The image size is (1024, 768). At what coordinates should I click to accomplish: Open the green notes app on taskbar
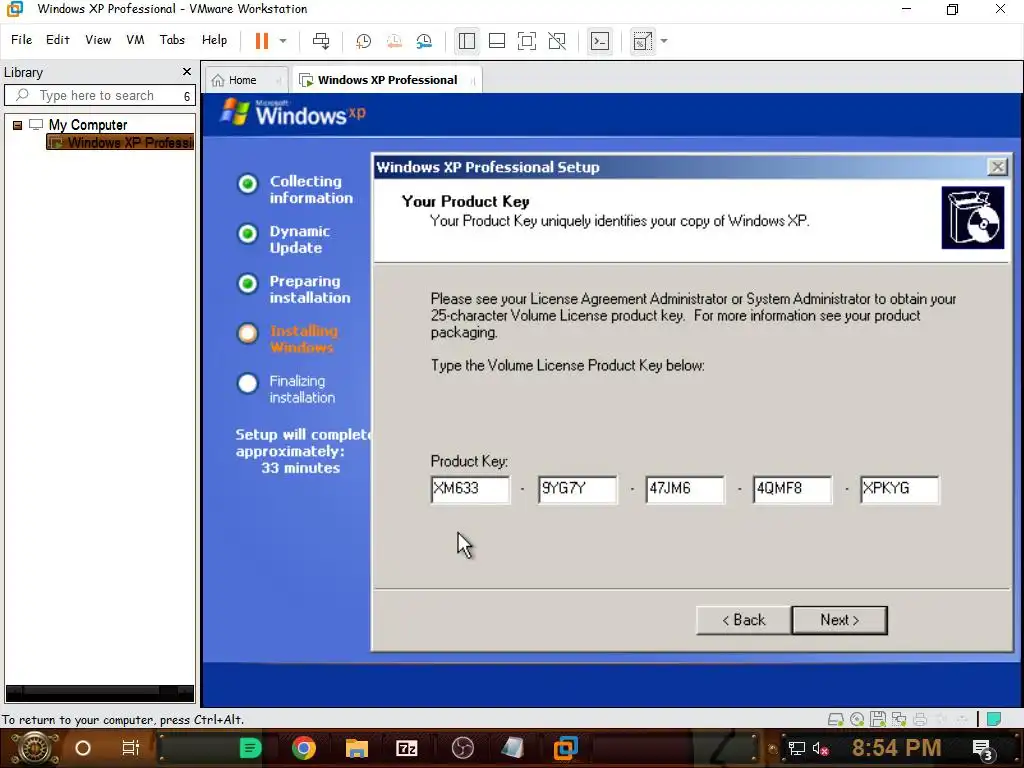tap(250, 748)
